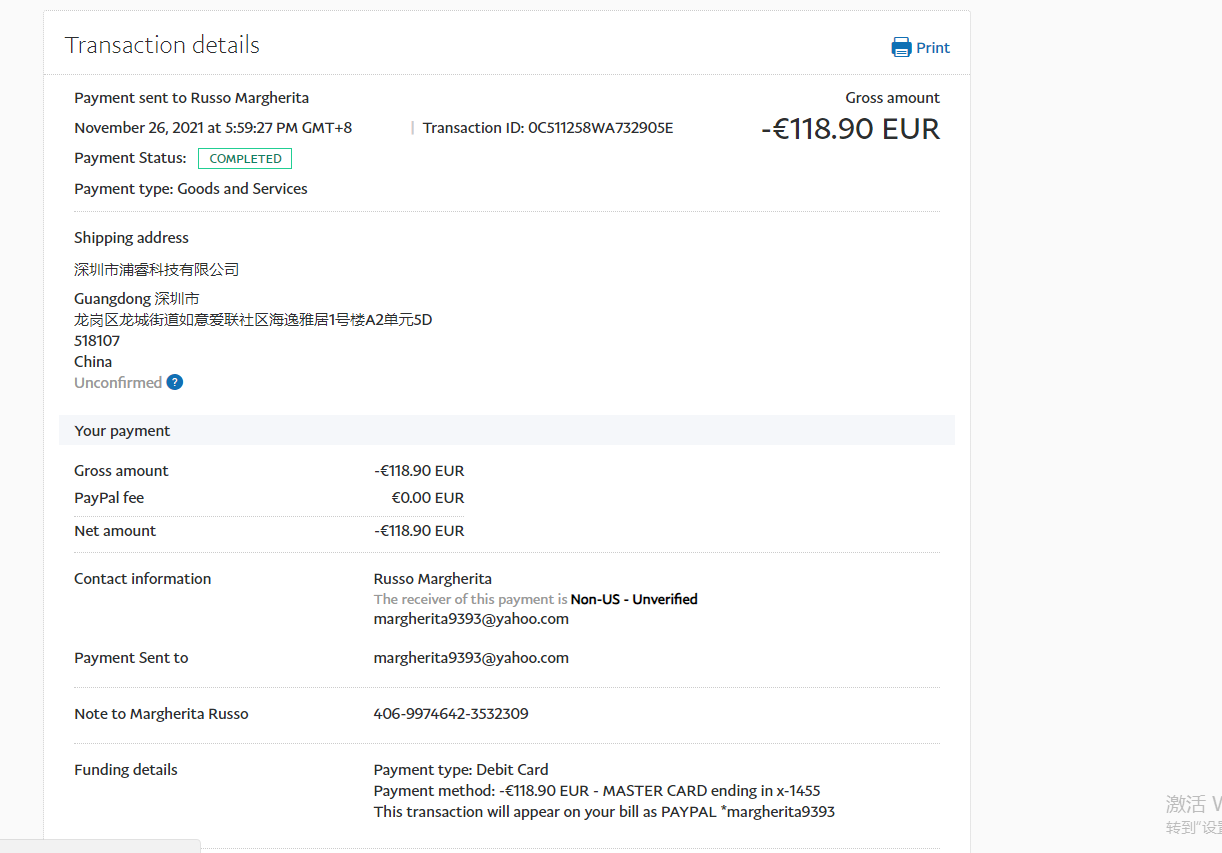Click the printer icon

[901, 48]
